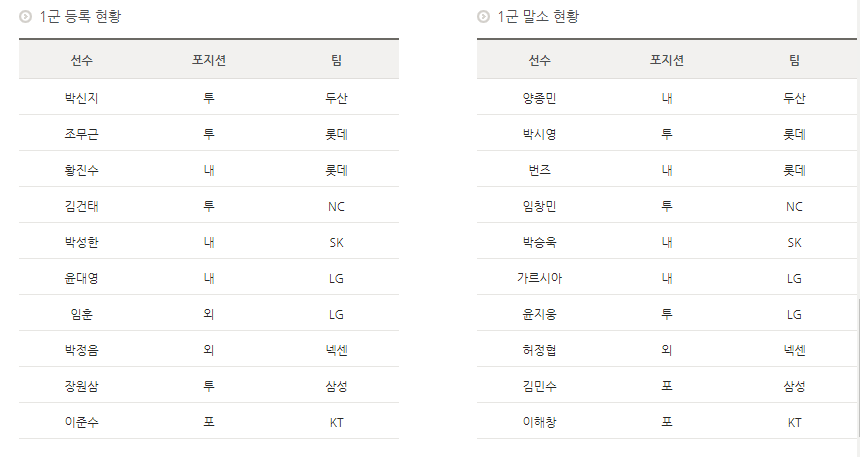Select the 포지션 header in 말소 table
This screenshot has height=457, width=860.
coord(667,60)
